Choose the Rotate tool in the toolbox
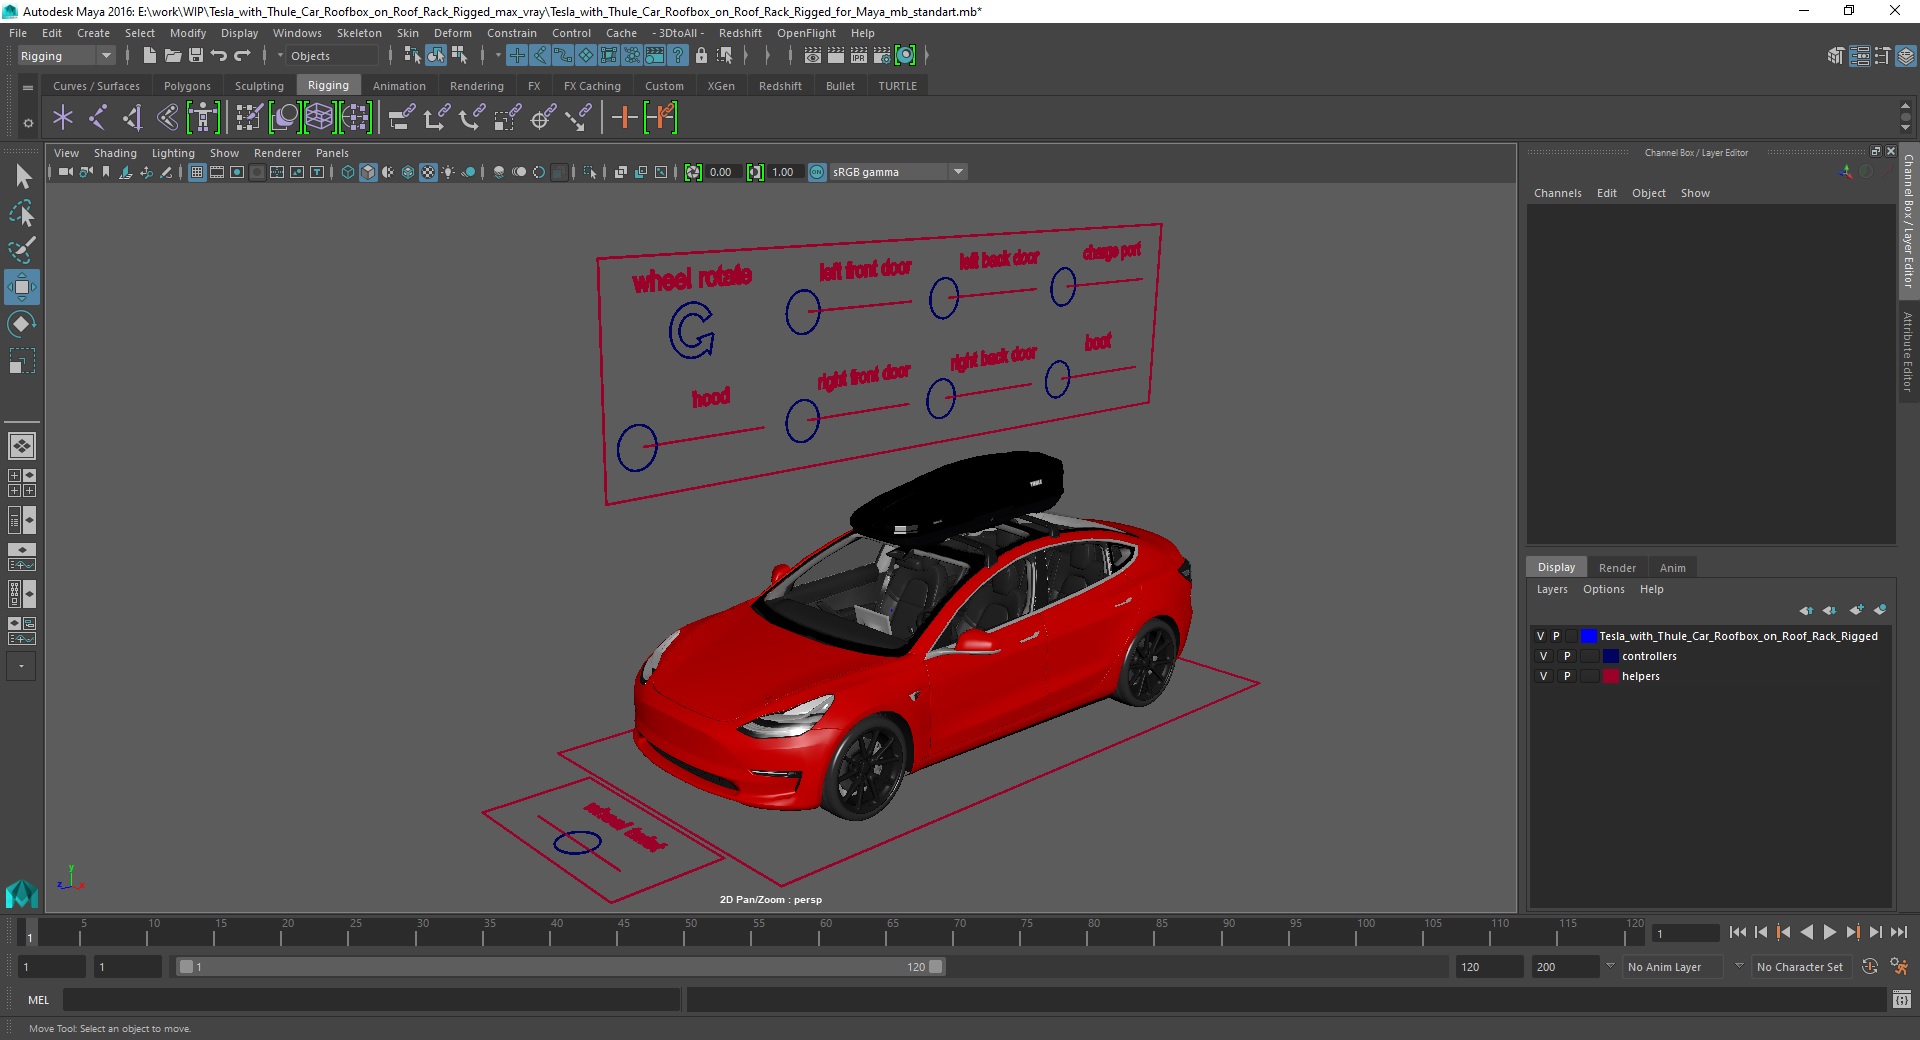Viewport: 1920px width, 1040px height. [21, 324]
